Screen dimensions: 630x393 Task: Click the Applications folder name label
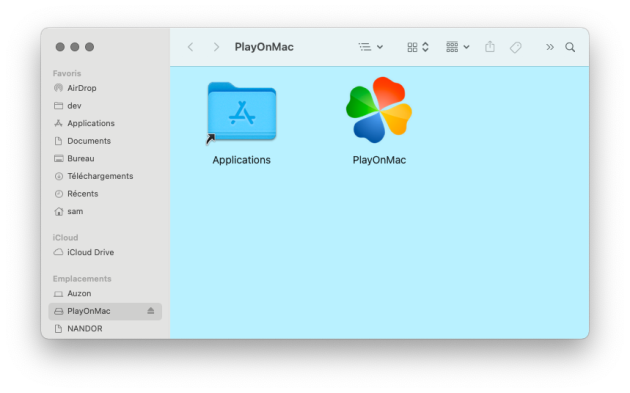tap(241, 160)
